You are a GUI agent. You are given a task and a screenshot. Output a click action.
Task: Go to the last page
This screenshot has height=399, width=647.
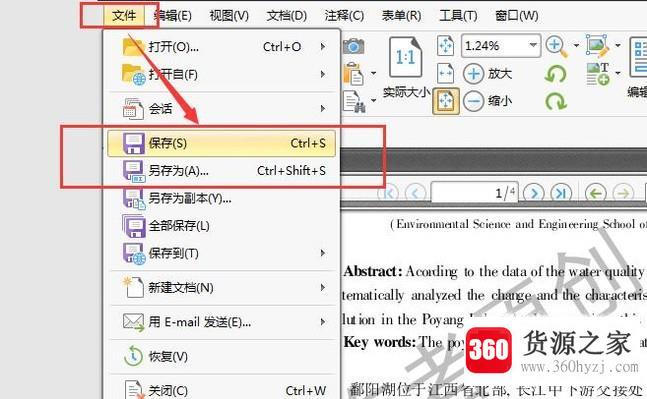561,193
